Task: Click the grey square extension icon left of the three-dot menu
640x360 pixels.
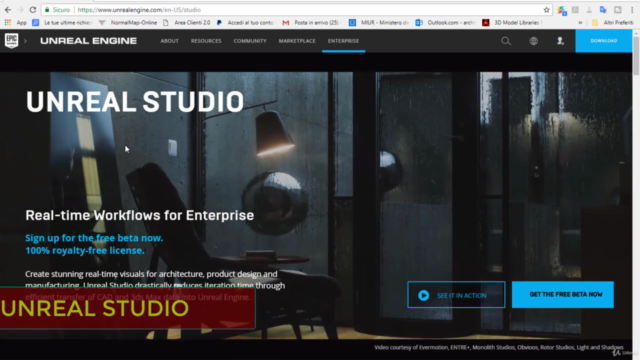Action: (x=618, y=10)
